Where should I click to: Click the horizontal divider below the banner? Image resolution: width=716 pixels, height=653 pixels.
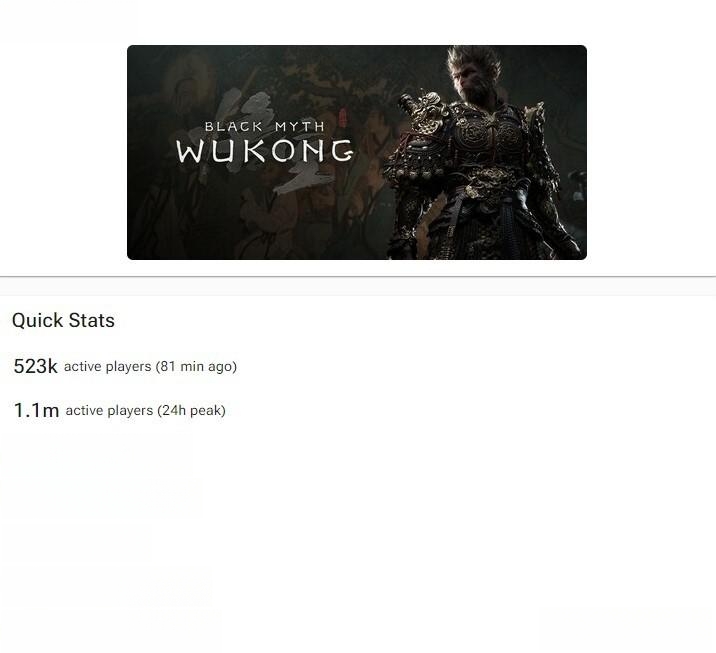(x=358, y=276)
